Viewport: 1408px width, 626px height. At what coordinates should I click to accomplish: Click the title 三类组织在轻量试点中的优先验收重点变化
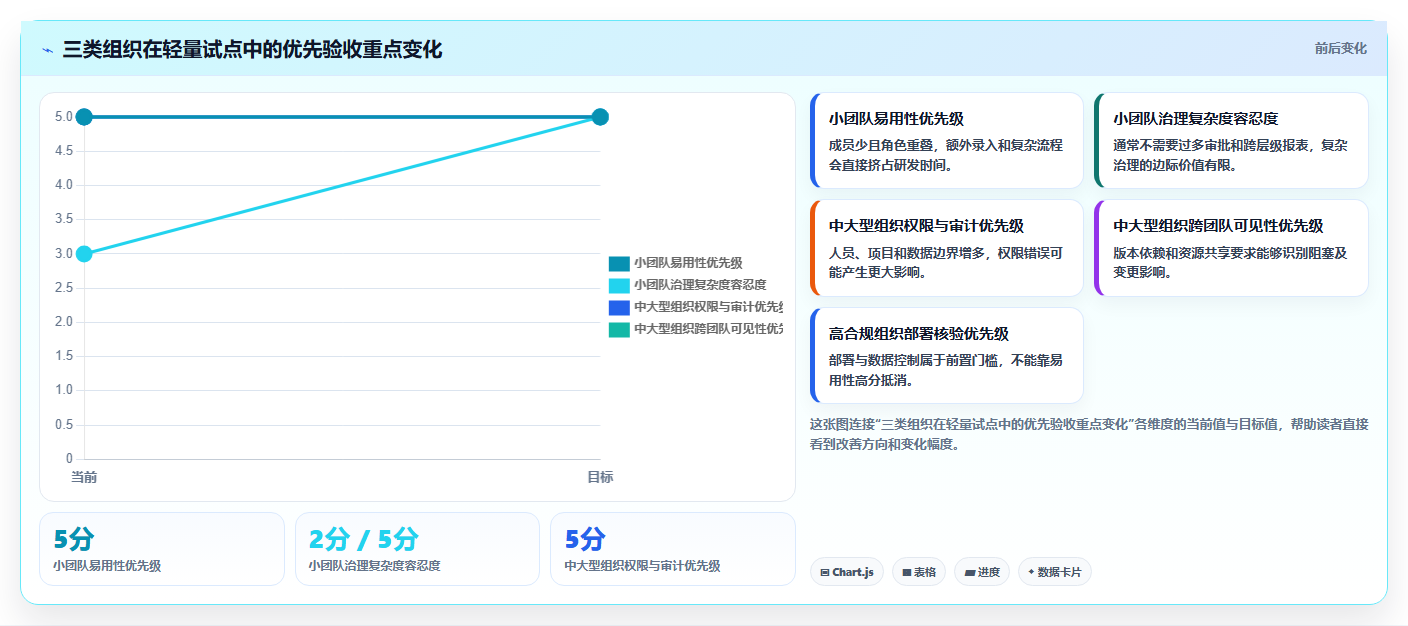click(252, 49)
